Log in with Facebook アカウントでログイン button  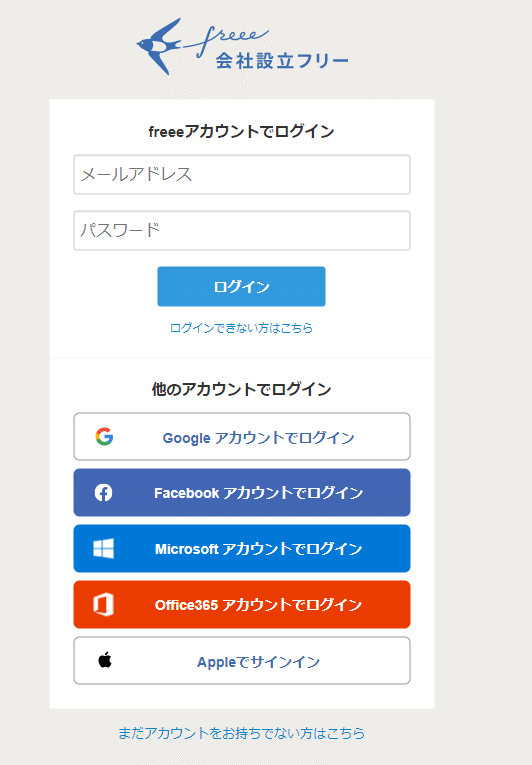(x=242, y=493)
